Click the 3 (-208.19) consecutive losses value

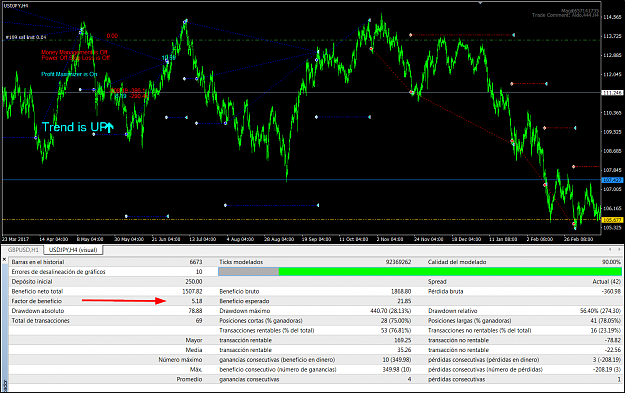coord(607,360)
